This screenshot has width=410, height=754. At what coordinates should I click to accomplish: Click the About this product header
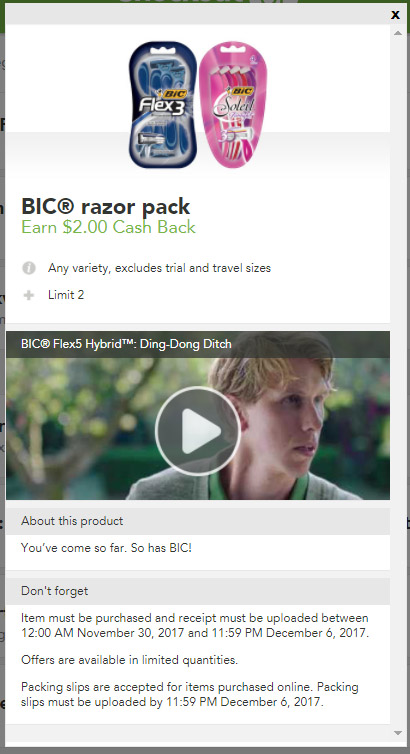pyautogui.click(x=198, y=521)
